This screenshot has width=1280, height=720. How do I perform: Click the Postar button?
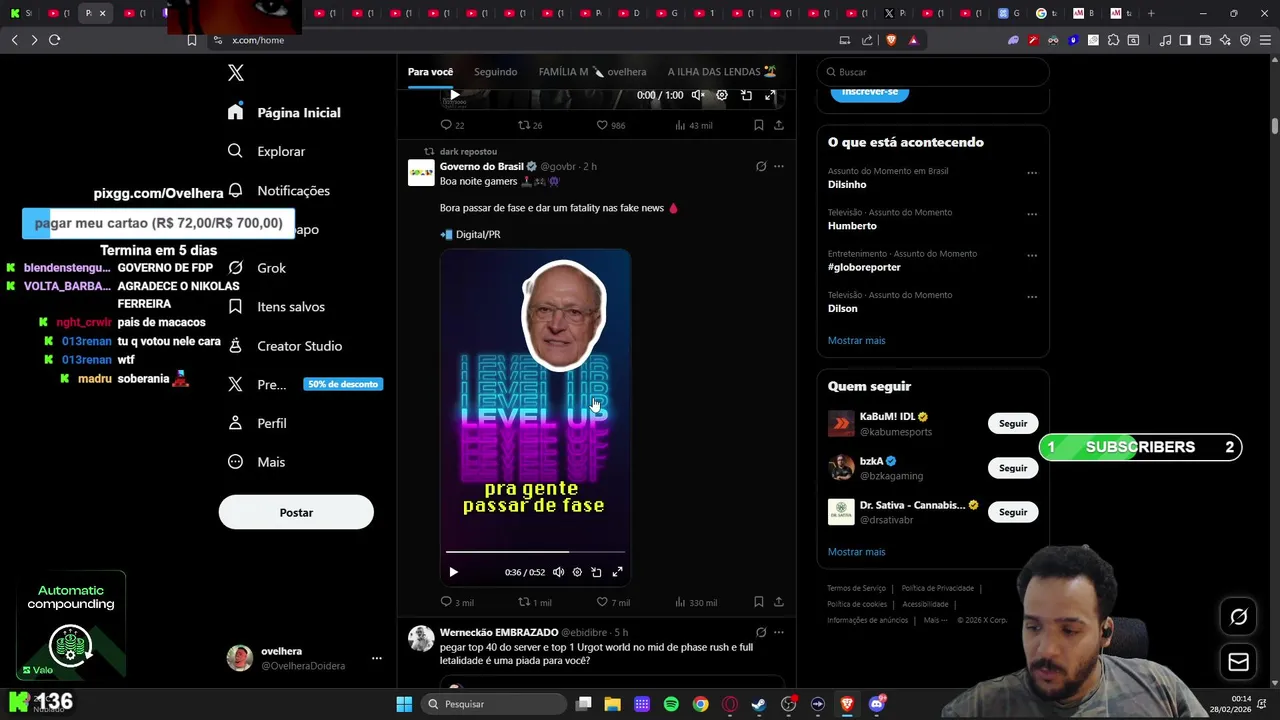(296, 512)
